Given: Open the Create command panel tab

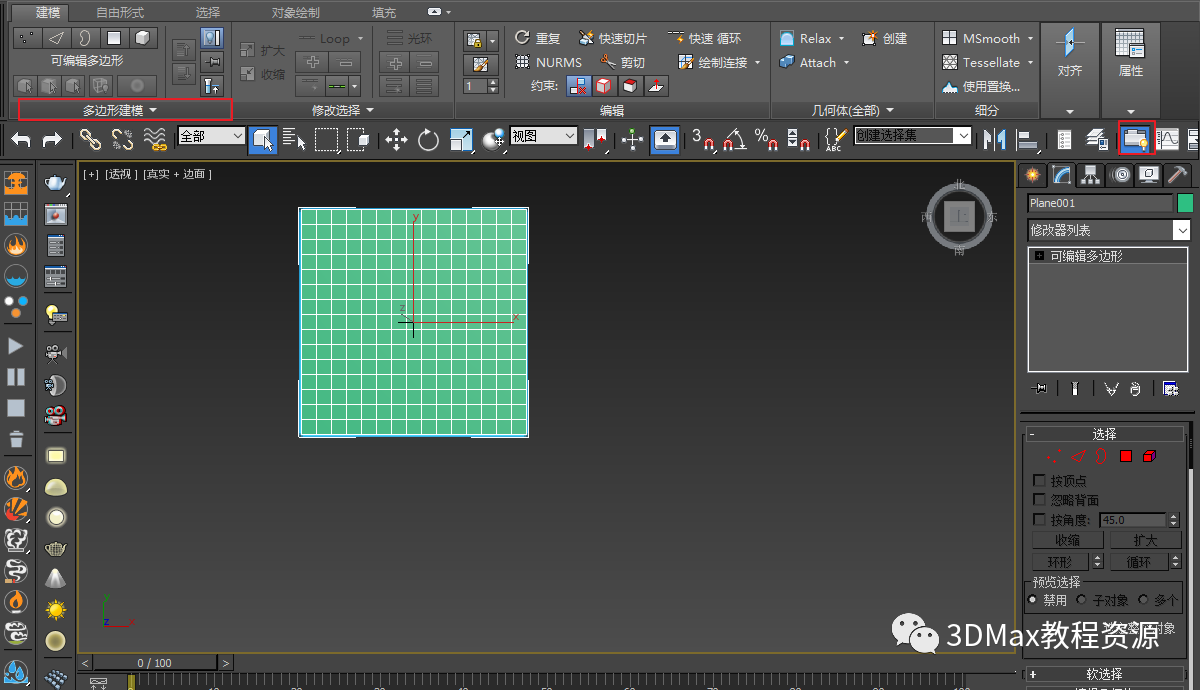Looking at the screenshot, I should (x=1032, y=175).
